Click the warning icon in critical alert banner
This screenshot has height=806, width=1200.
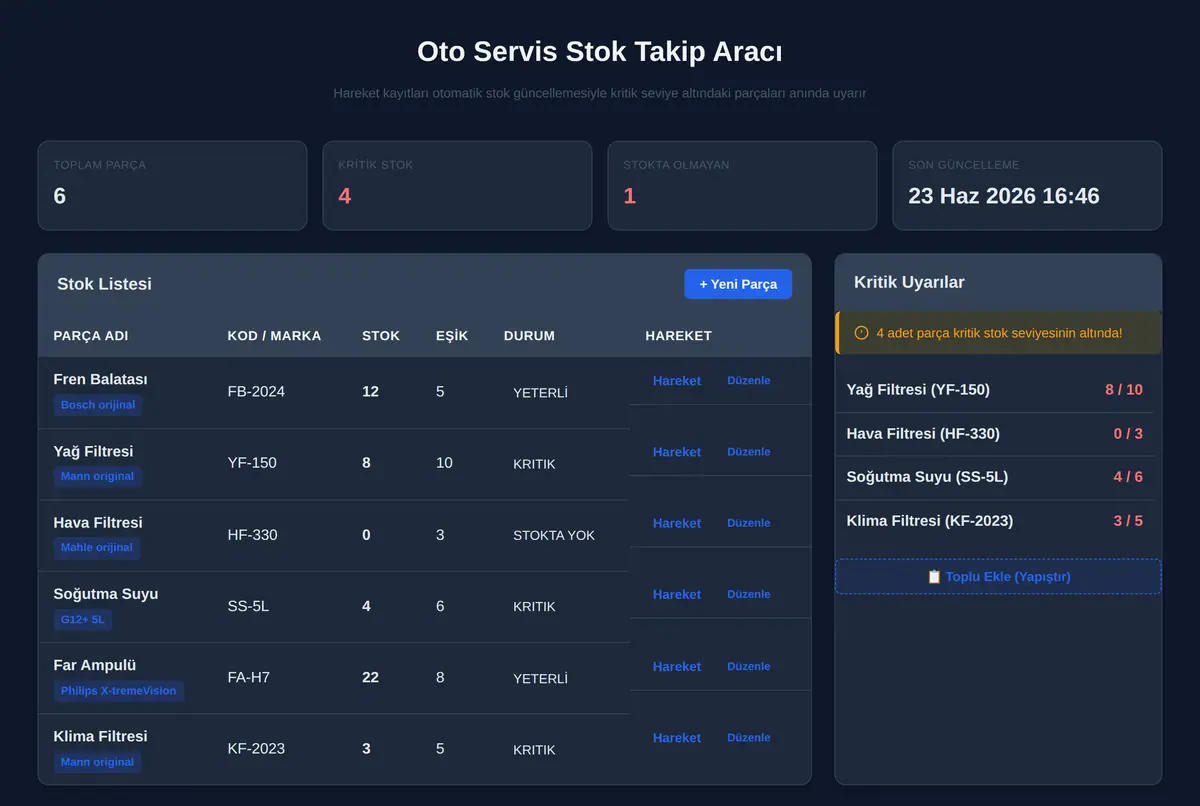(861, 333)
